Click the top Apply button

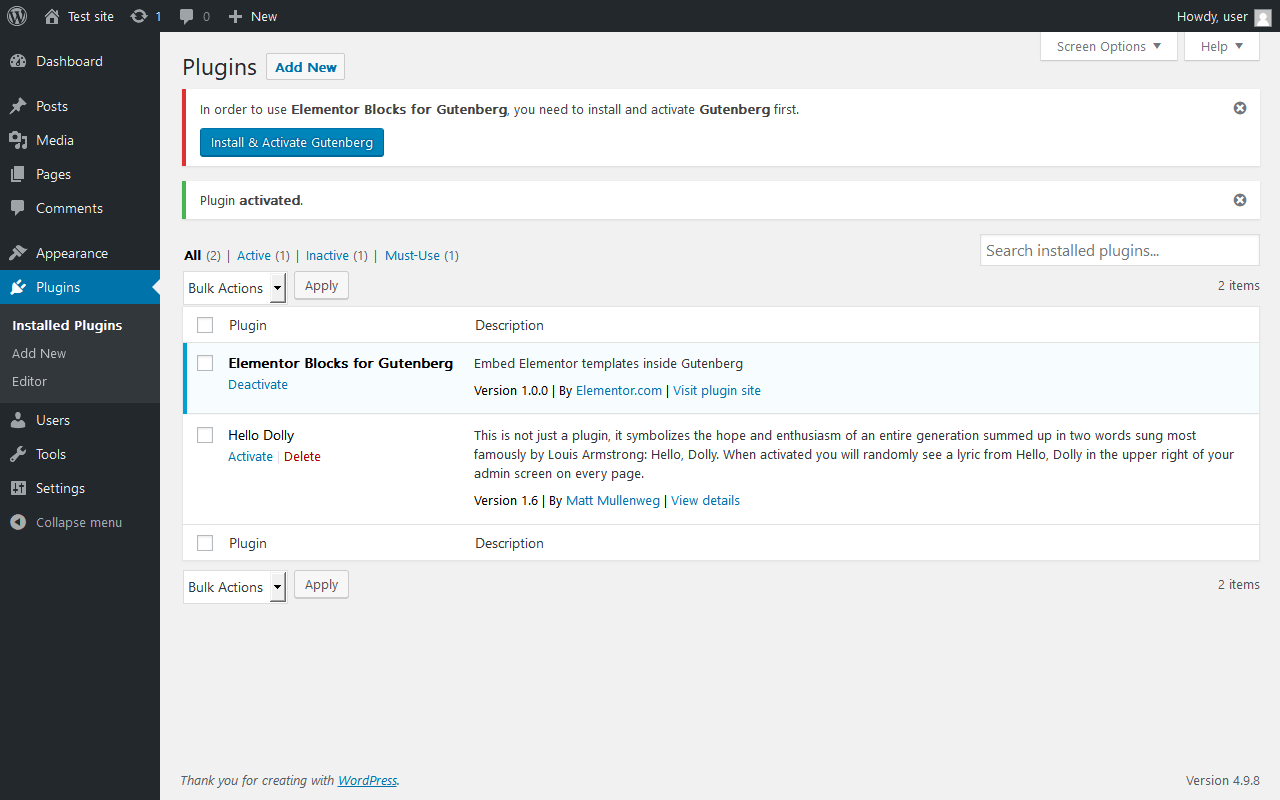[x=321, y=286]
